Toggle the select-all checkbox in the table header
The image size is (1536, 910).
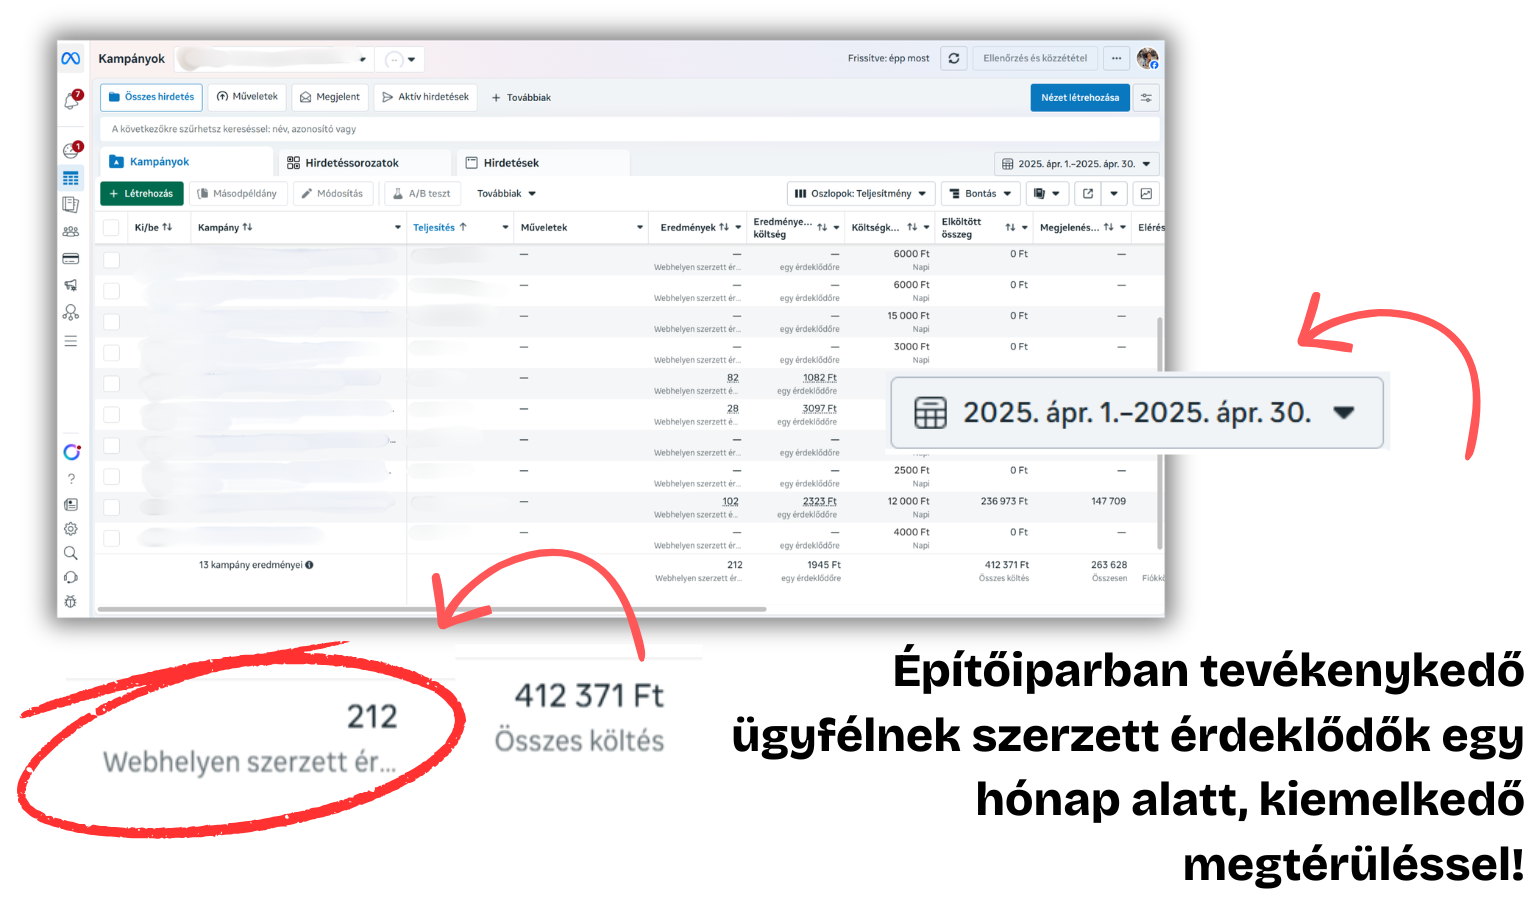112,227
